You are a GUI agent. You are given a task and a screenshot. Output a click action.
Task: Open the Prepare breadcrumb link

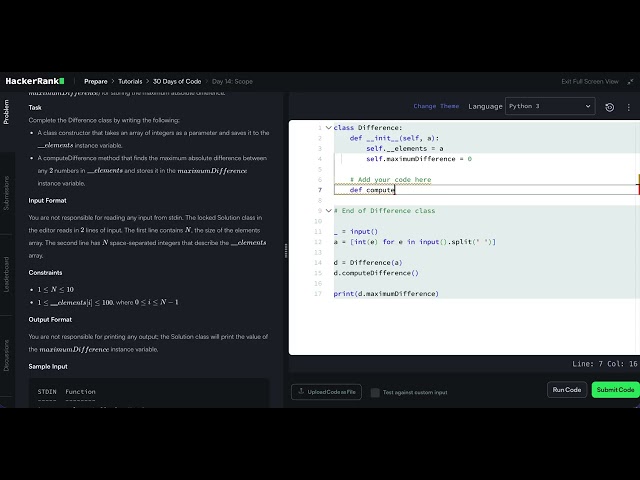(96, 82)
